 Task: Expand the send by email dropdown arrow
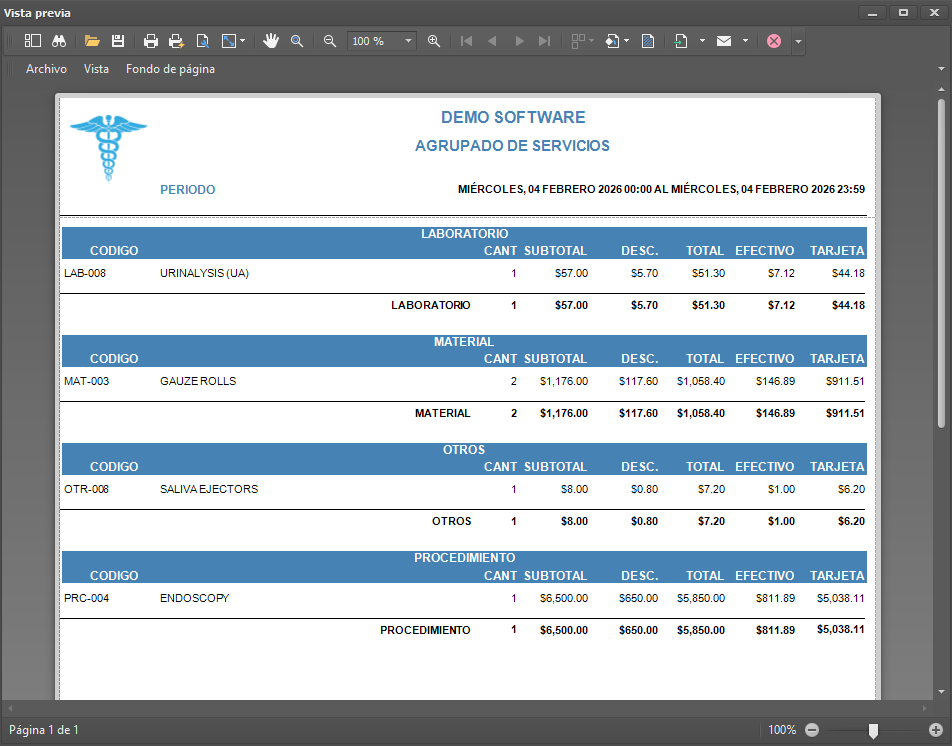point(745,41)
